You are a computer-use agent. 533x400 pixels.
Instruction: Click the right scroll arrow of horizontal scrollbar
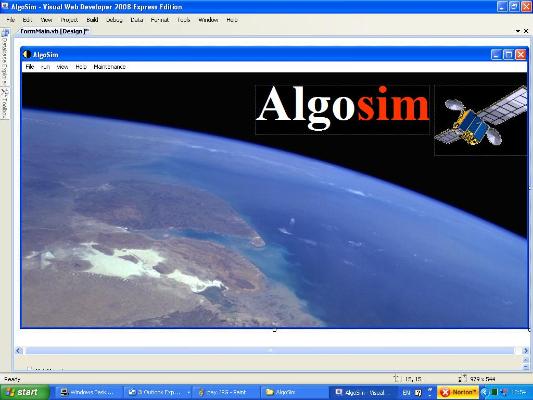pyautogui.click(x=525, y=350)
